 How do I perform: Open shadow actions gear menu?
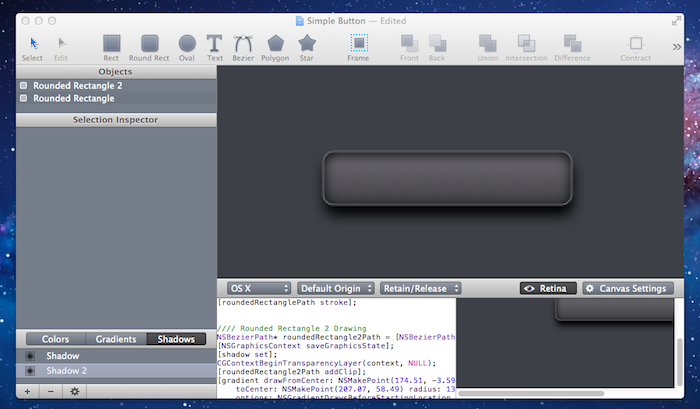(x=75, y=392)
